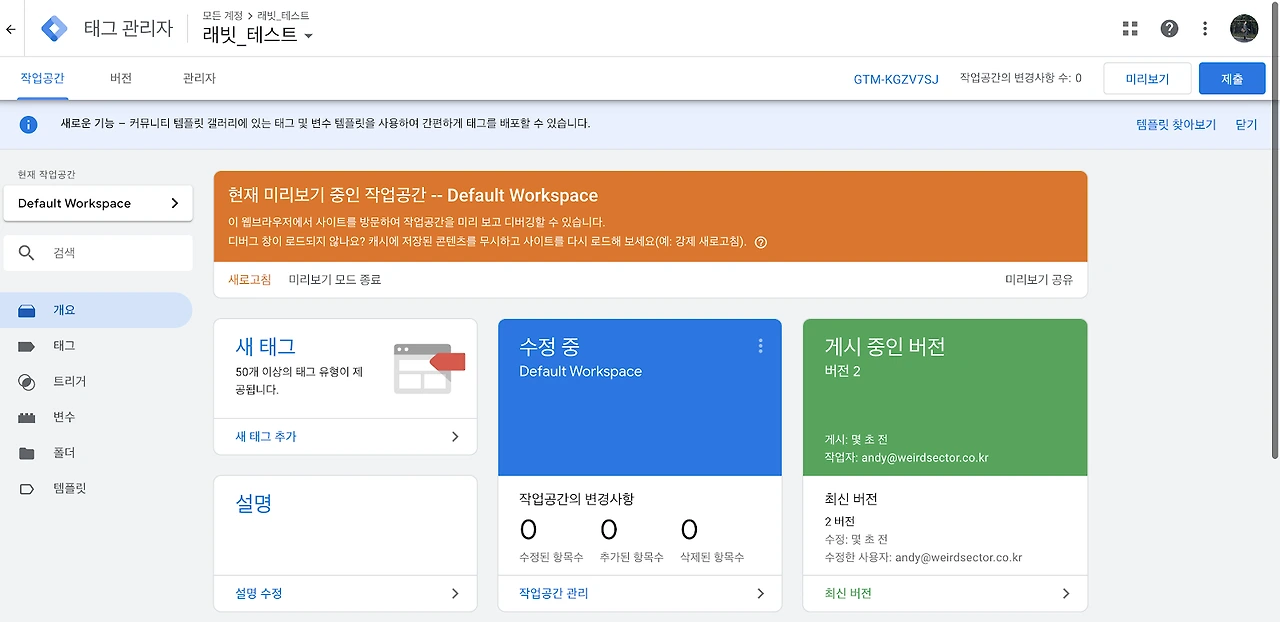1280x622 pixels.
Task: Click the 변수 variable brick icon
Action: pyautogui.click(x=27, y=418)
